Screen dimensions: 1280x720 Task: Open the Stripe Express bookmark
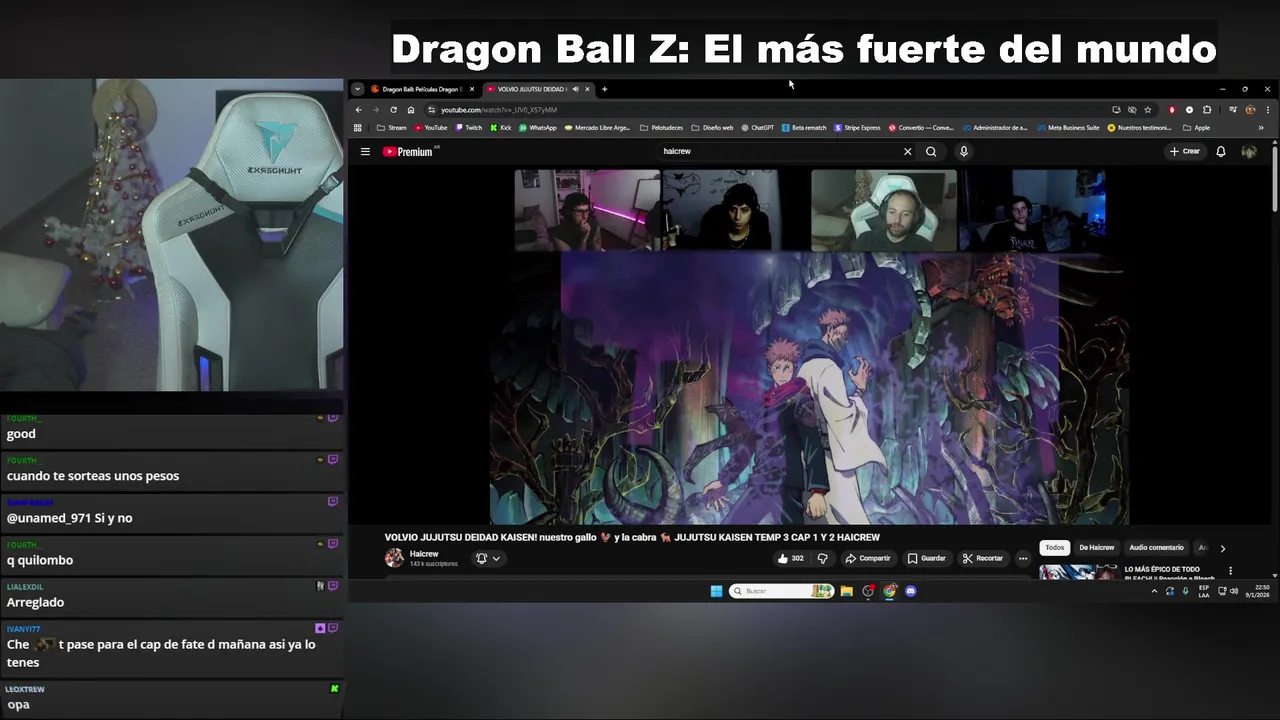[x=857, y=128]
